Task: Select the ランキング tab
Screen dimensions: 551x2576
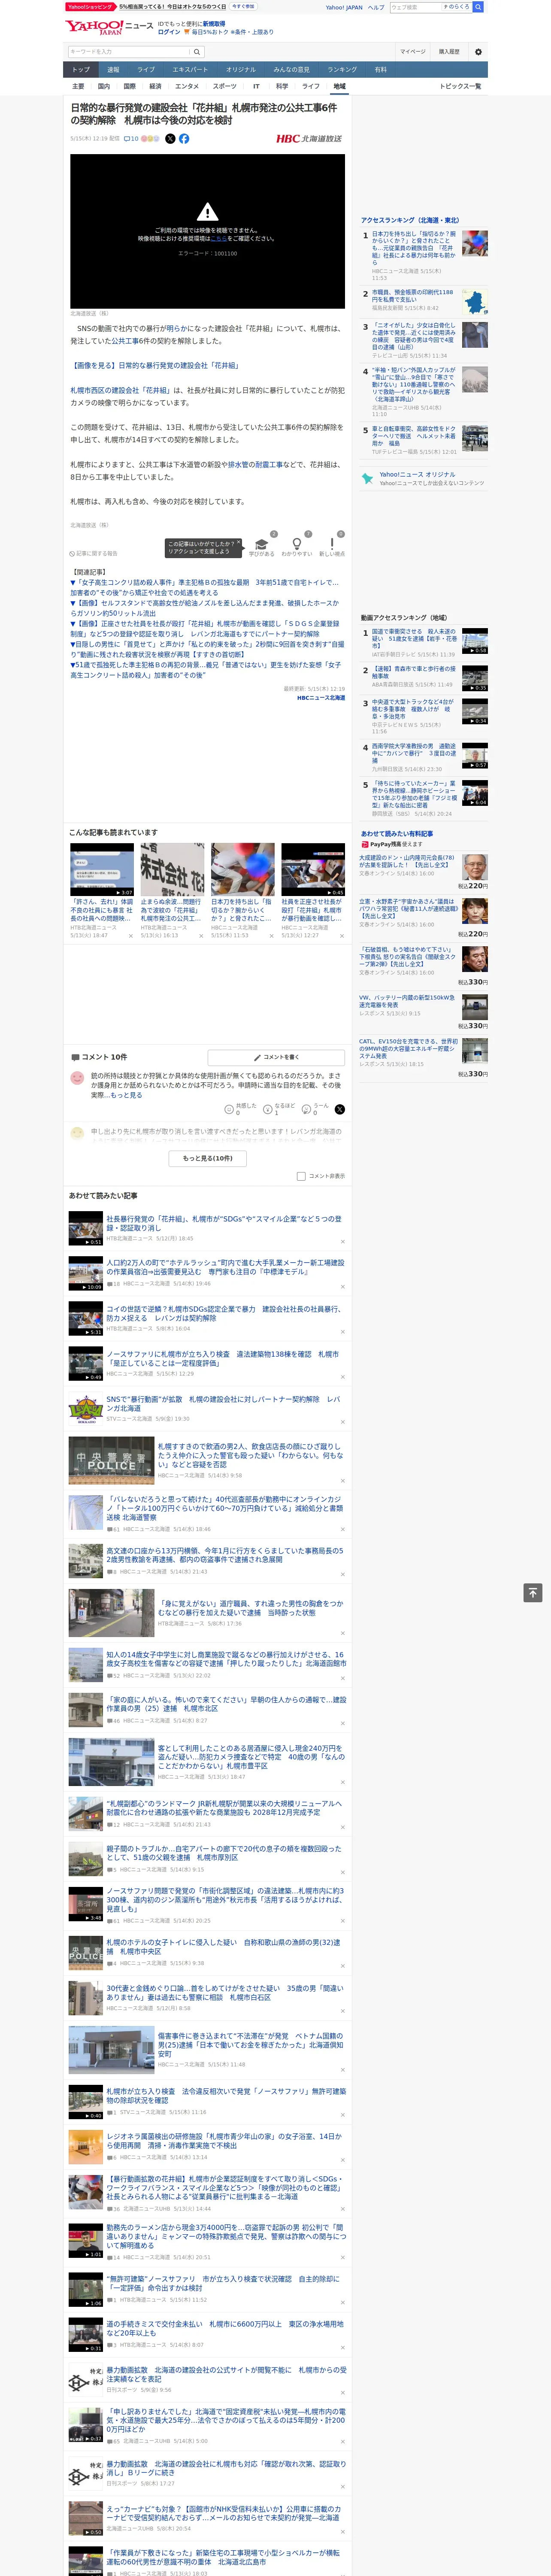Action: [342, 70]
